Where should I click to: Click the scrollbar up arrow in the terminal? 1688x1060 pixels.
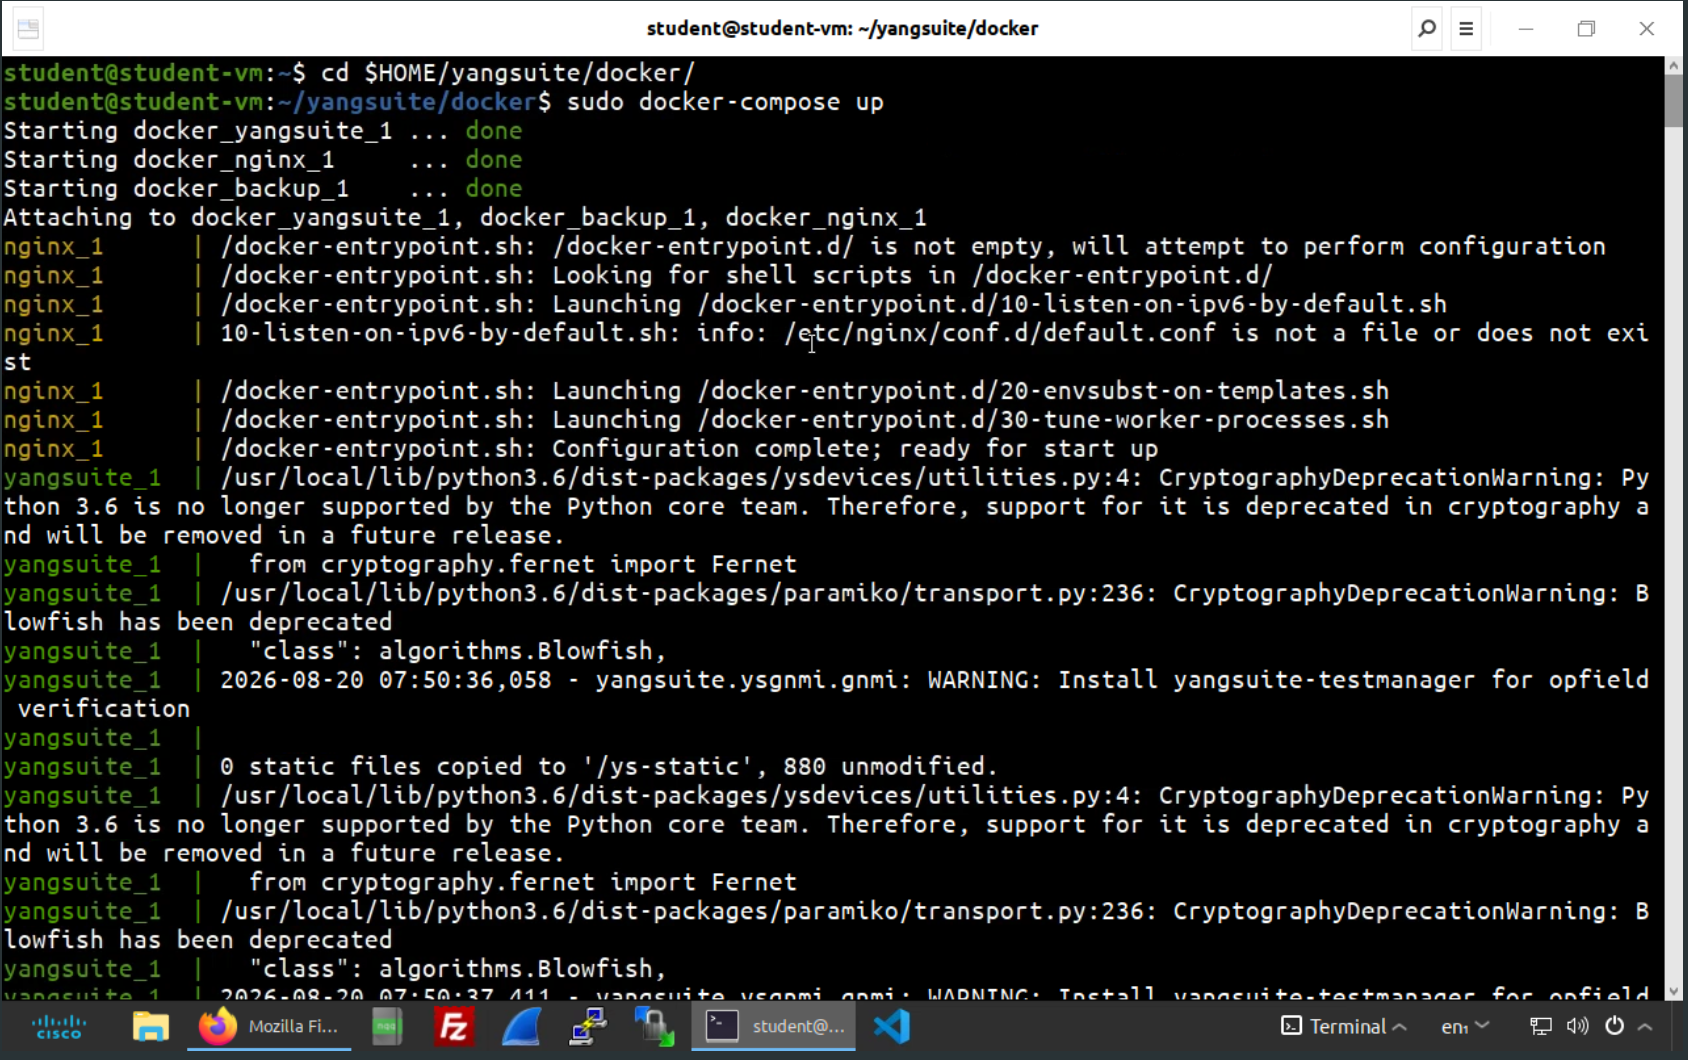[1674, 66]
